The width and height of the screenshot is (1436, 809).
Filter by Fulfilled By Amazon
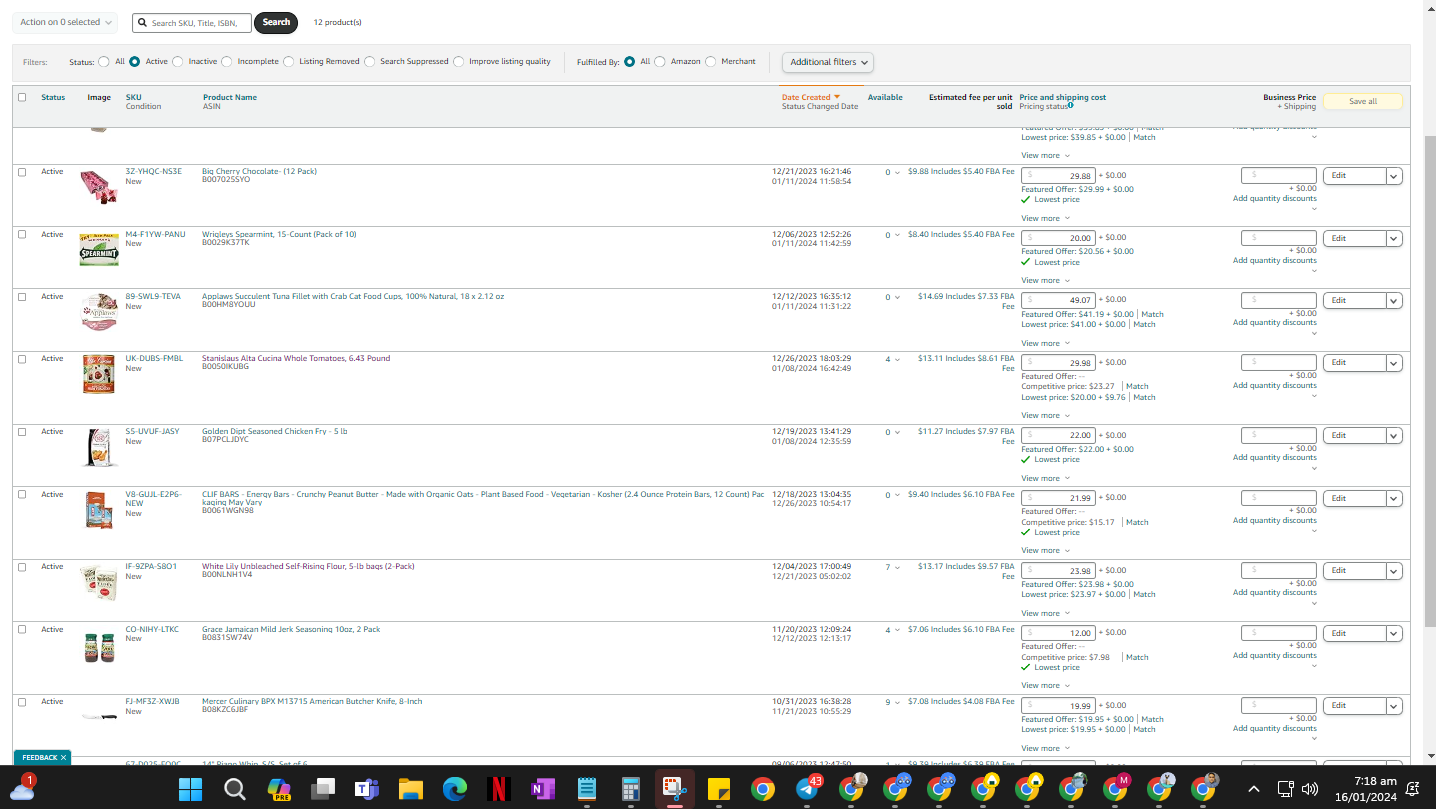pos(660,62)
